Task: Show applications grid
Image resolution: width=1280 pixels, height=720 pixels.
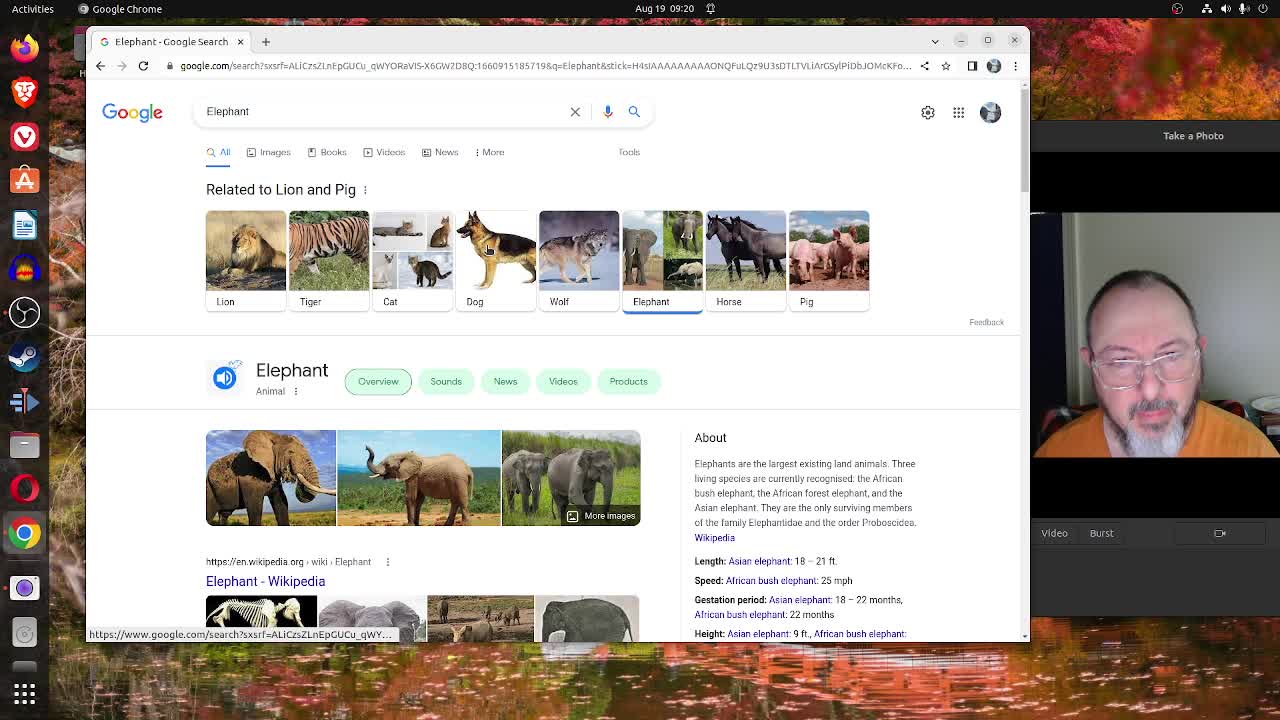Action: pos(25,694)
